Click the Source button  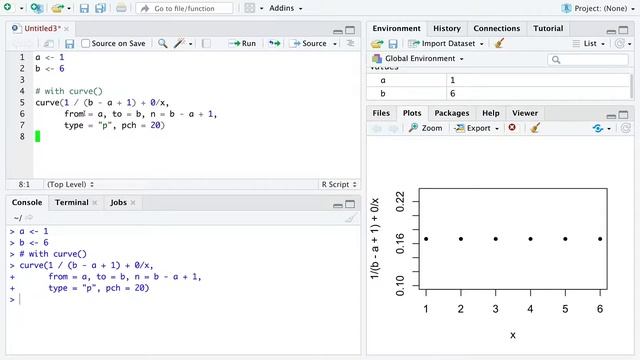click(x=309, y=43)
